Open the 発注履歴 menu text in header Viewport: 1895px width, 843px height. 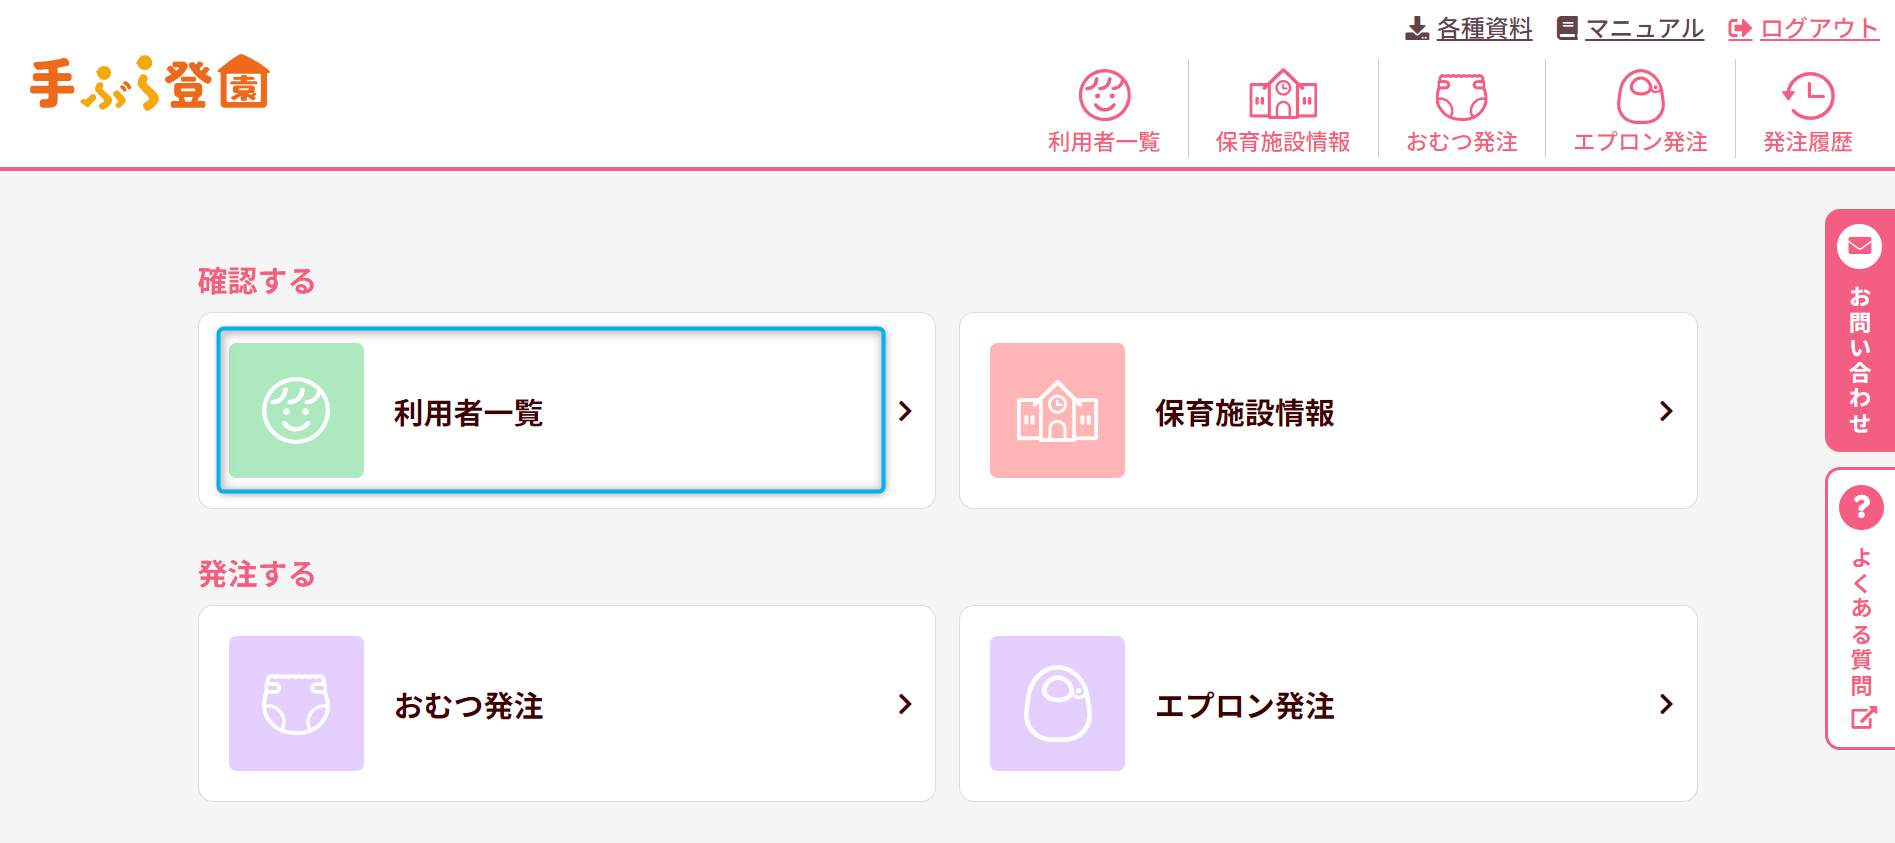[x=1808, y=142]
